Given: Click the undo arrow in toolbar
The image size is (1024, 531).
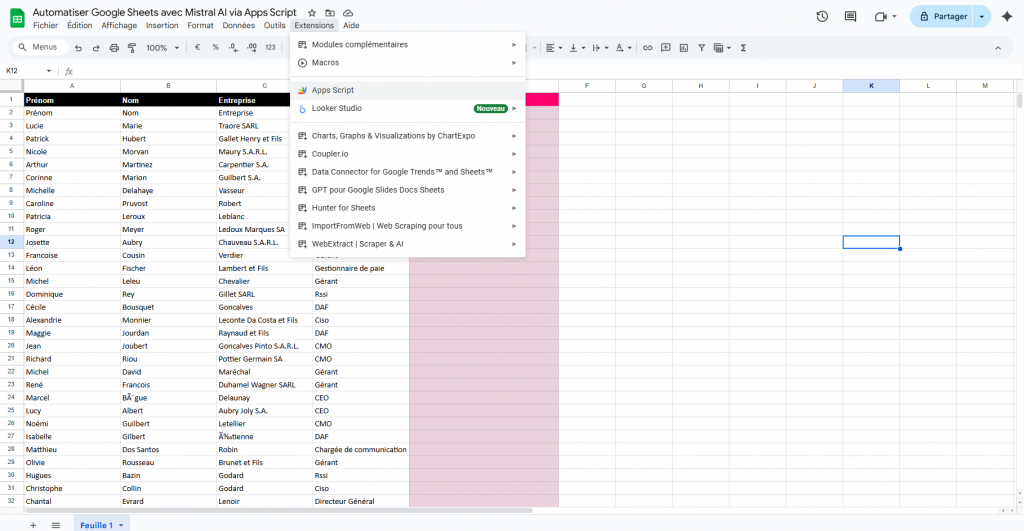Looking at the screenshot, I should pos(78,47).
